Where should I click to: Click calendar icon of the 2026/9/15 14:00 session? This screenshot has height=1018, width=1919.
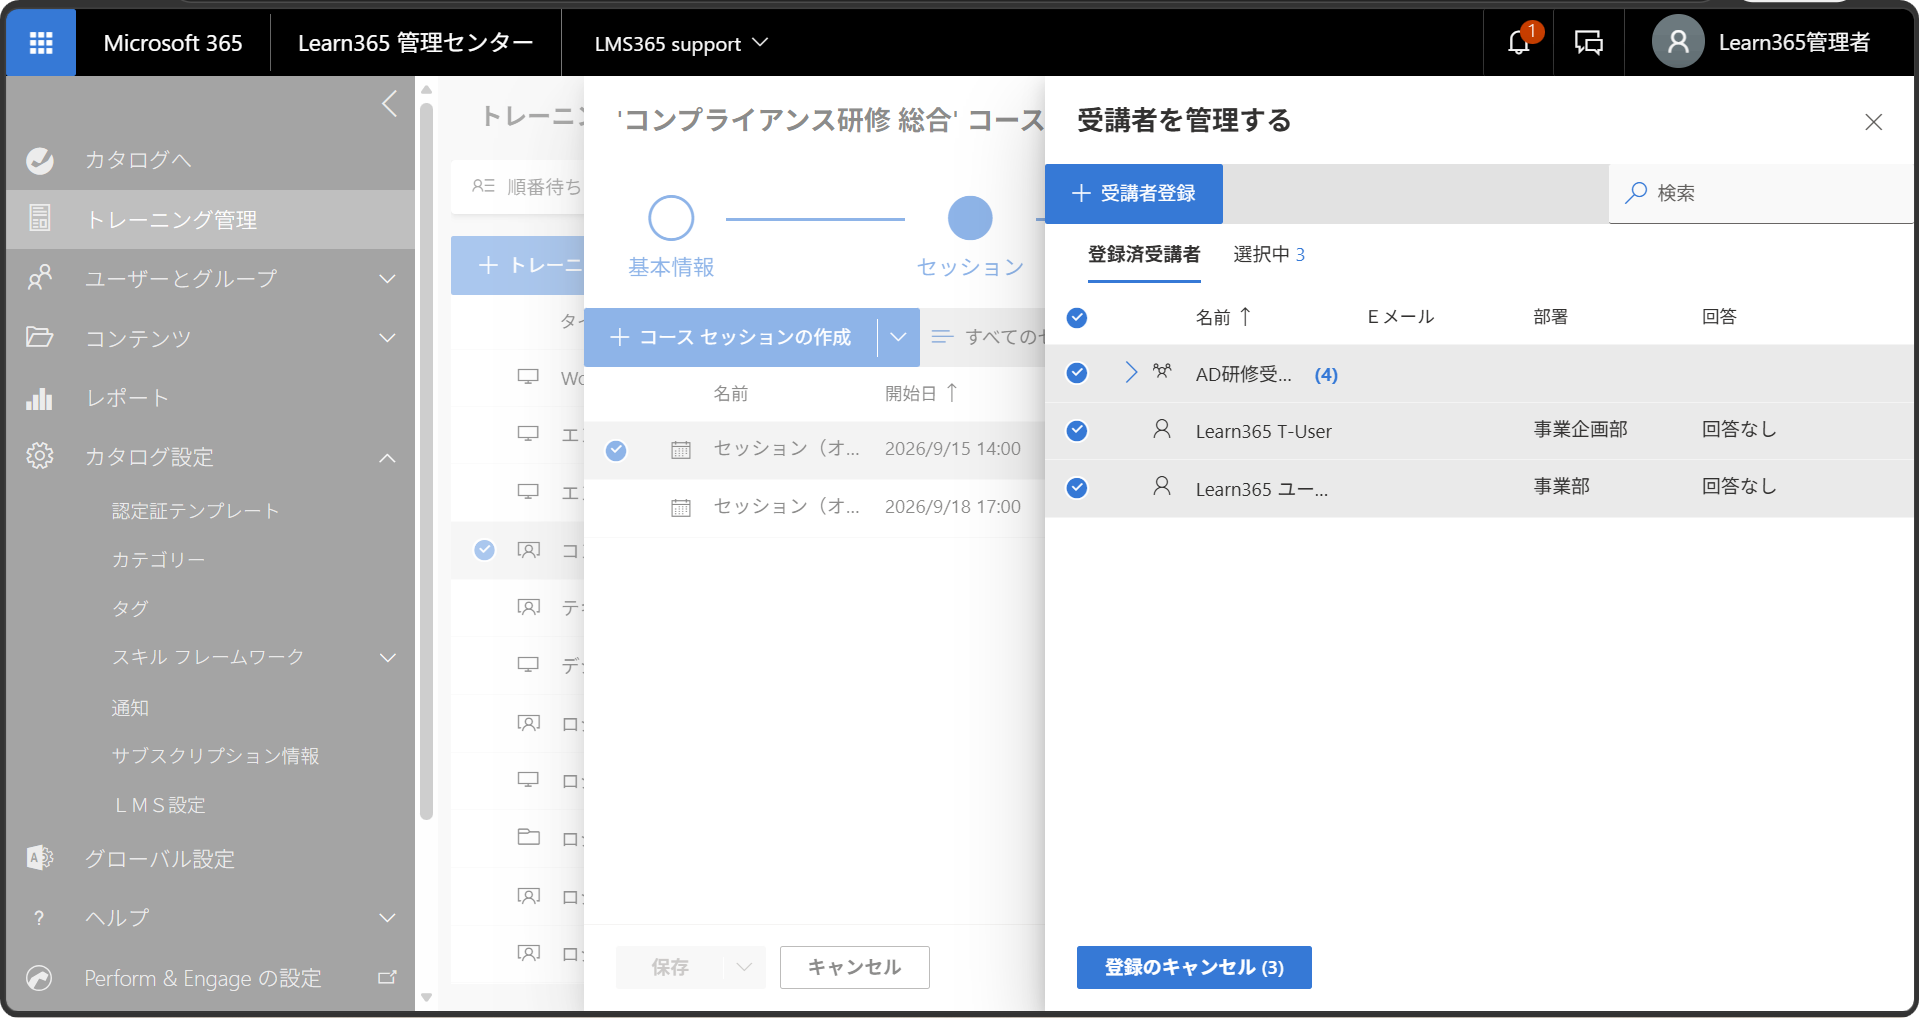(x=681, y=449)
